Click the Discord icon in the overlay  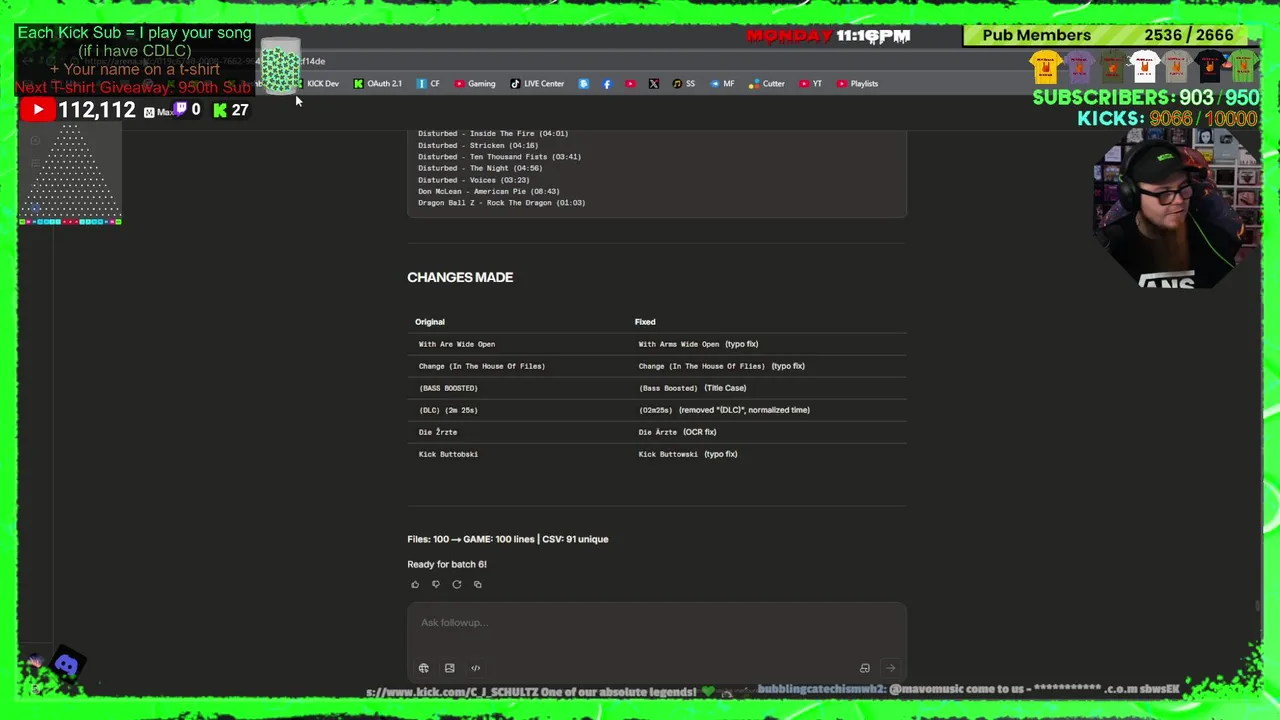pos(67,664)
